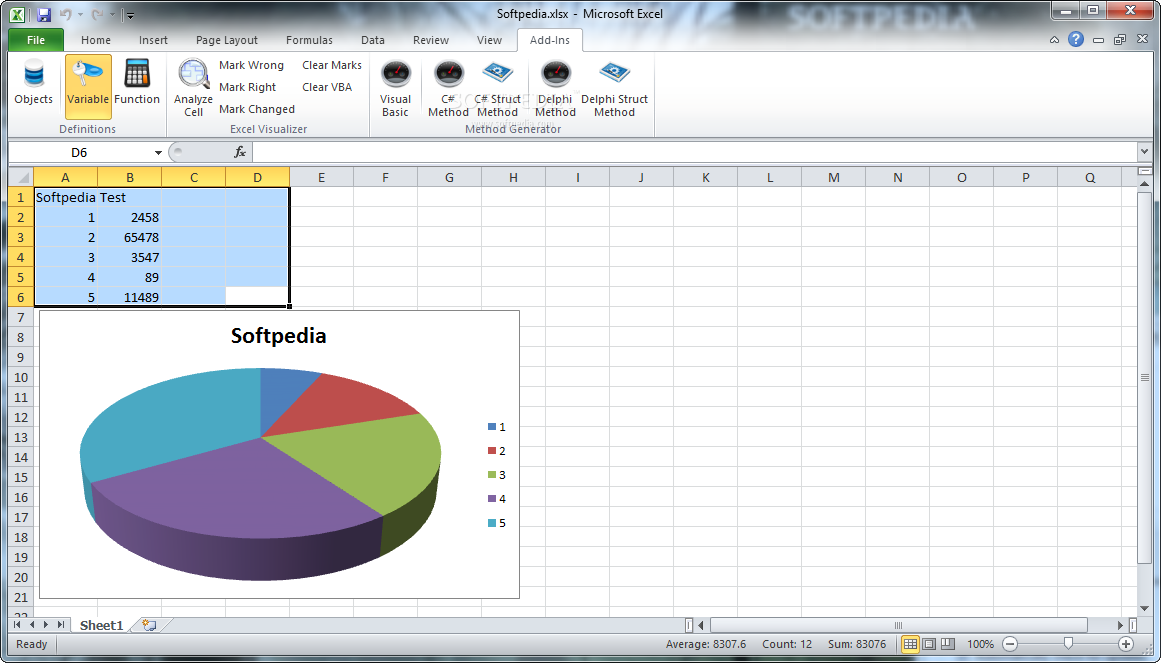Customize the Quick Access Toolbar dropdown

130,14
